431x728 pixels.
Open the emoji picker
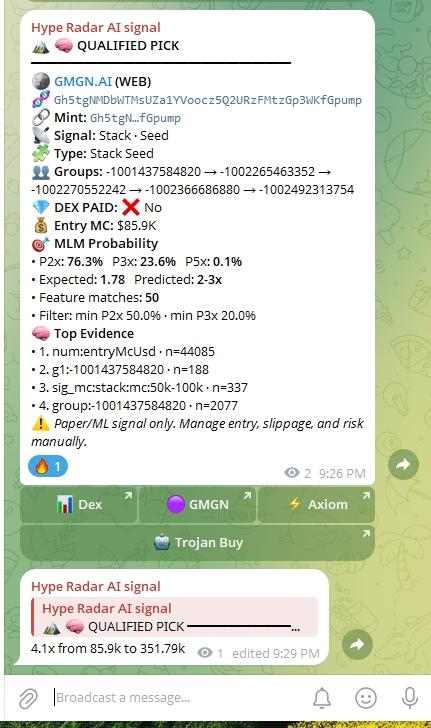tap(366, 698)
